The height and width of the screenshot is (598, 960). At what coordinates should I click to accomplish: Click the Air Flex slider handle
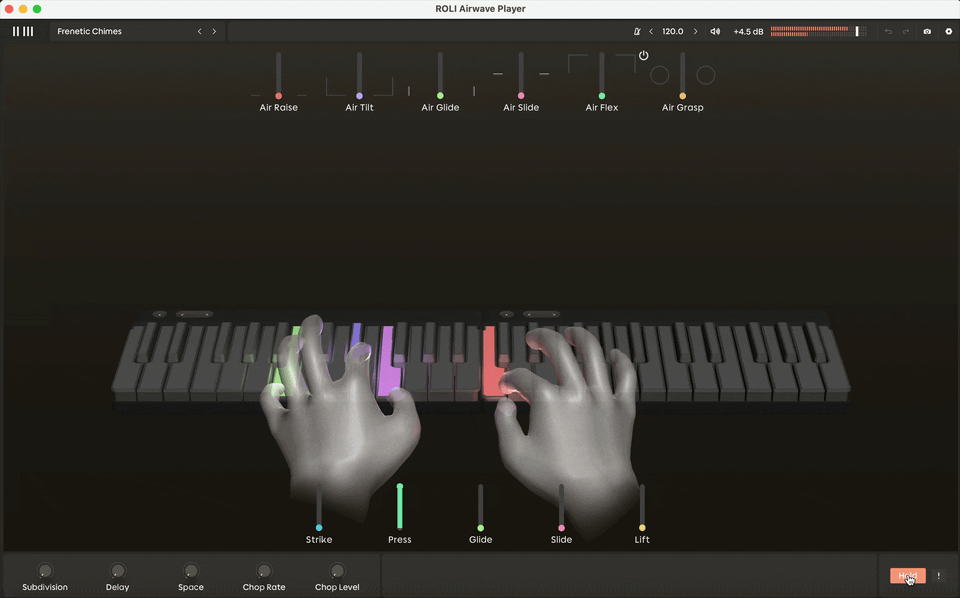click(602, 96)
